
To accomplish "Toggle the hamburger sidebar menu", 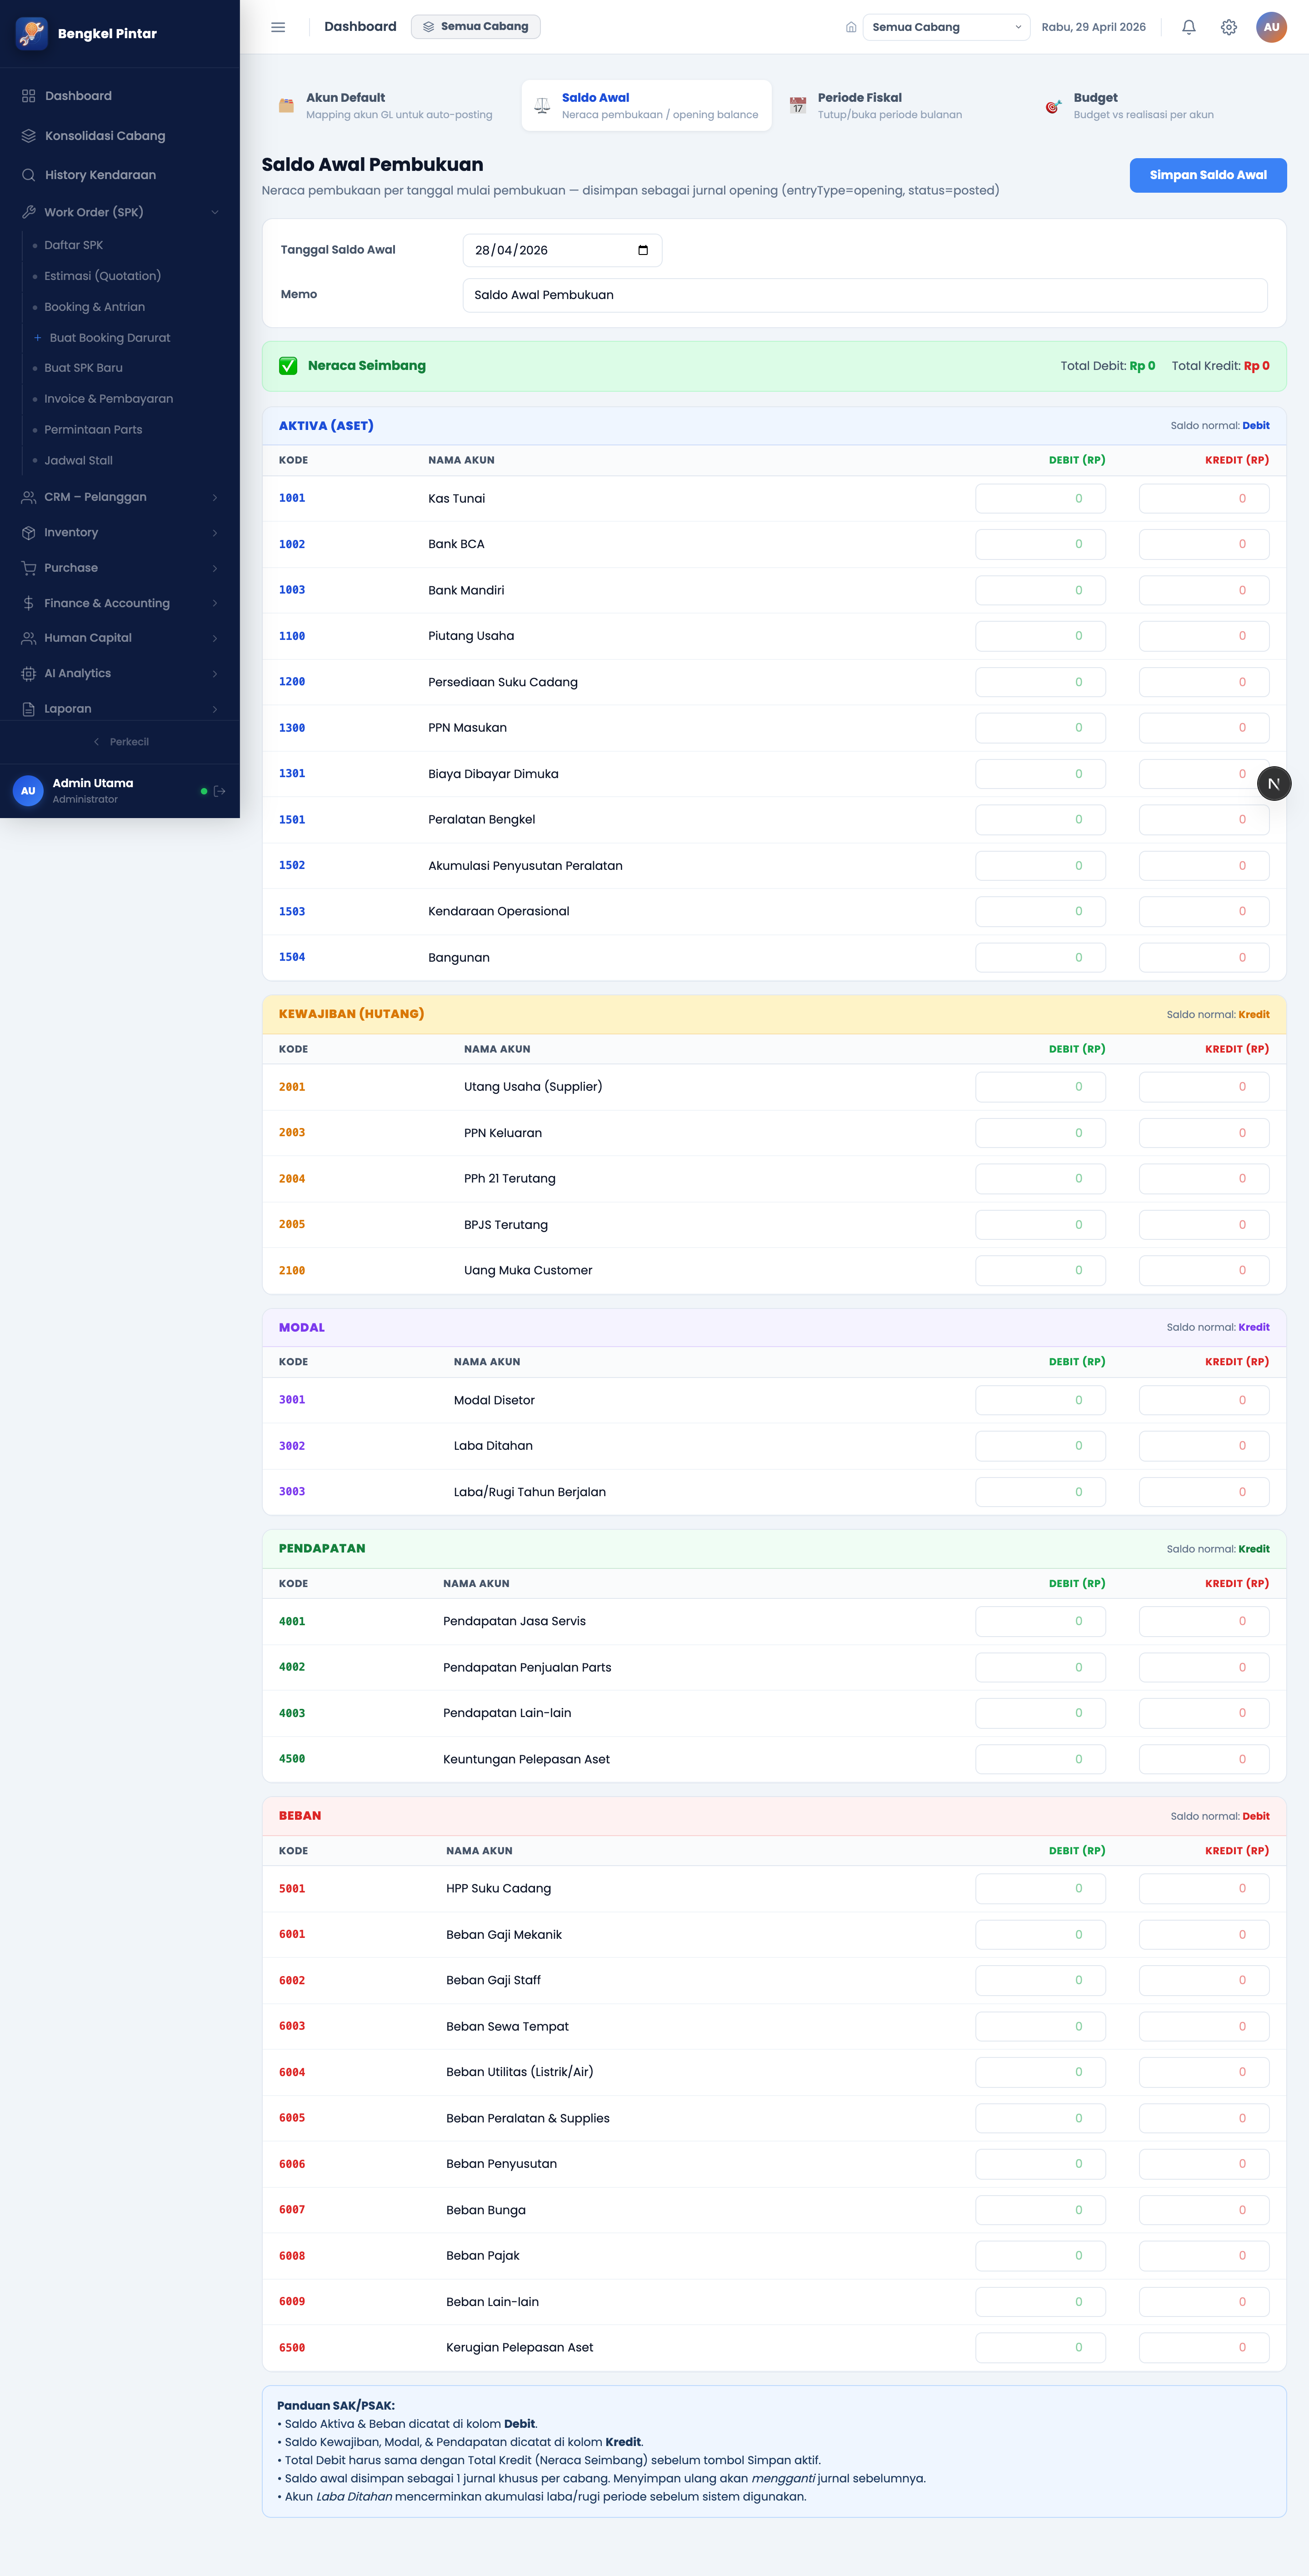I will pyautogui.click(x=278, y=27).
